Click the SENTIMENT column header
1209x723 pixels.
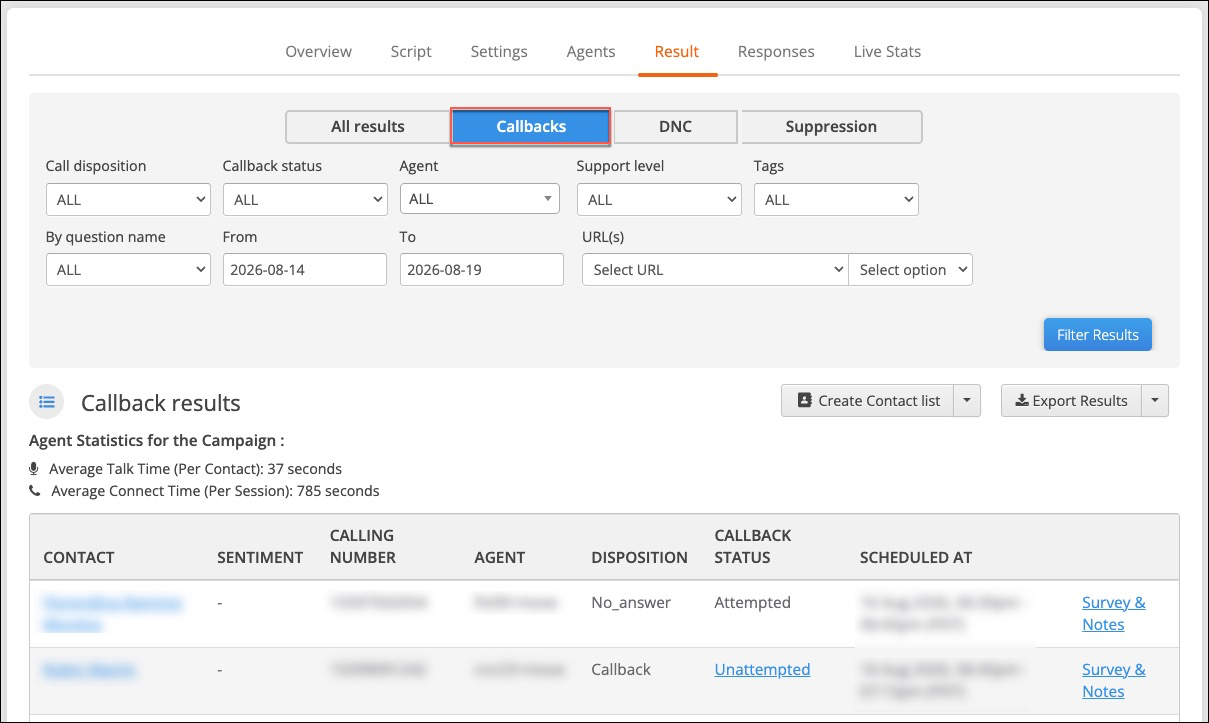click(x=260, y=557)
